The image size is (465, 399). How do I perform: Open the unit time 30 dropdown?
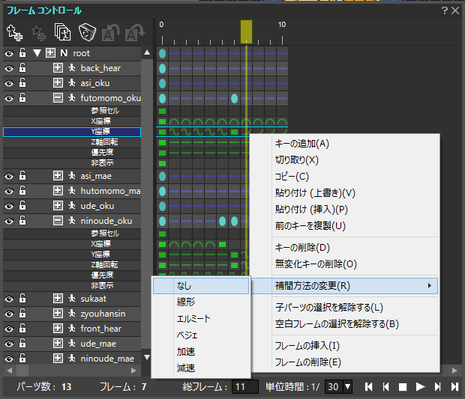[348, 387]
